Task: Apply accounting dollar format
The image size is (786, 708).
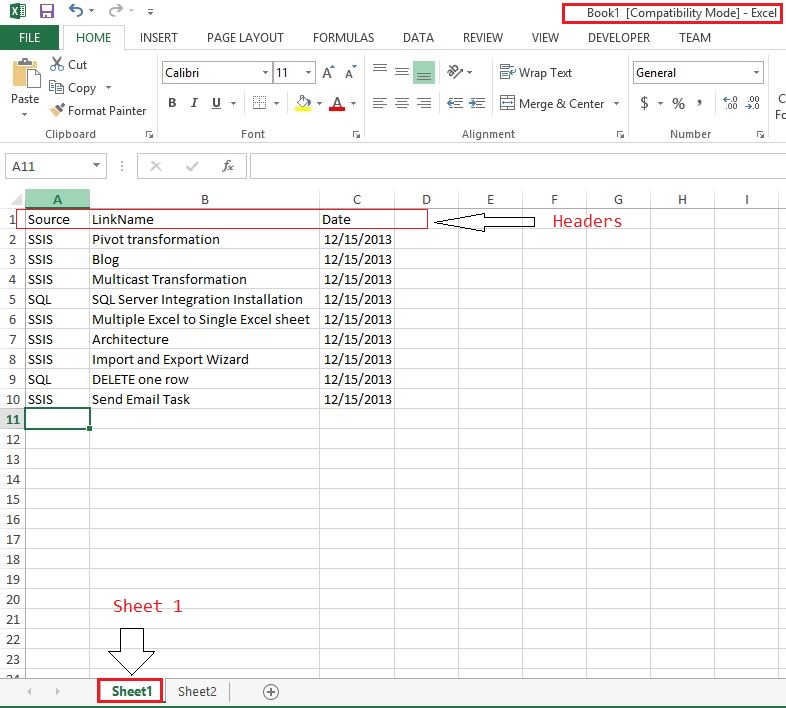Action: point(645,103)
